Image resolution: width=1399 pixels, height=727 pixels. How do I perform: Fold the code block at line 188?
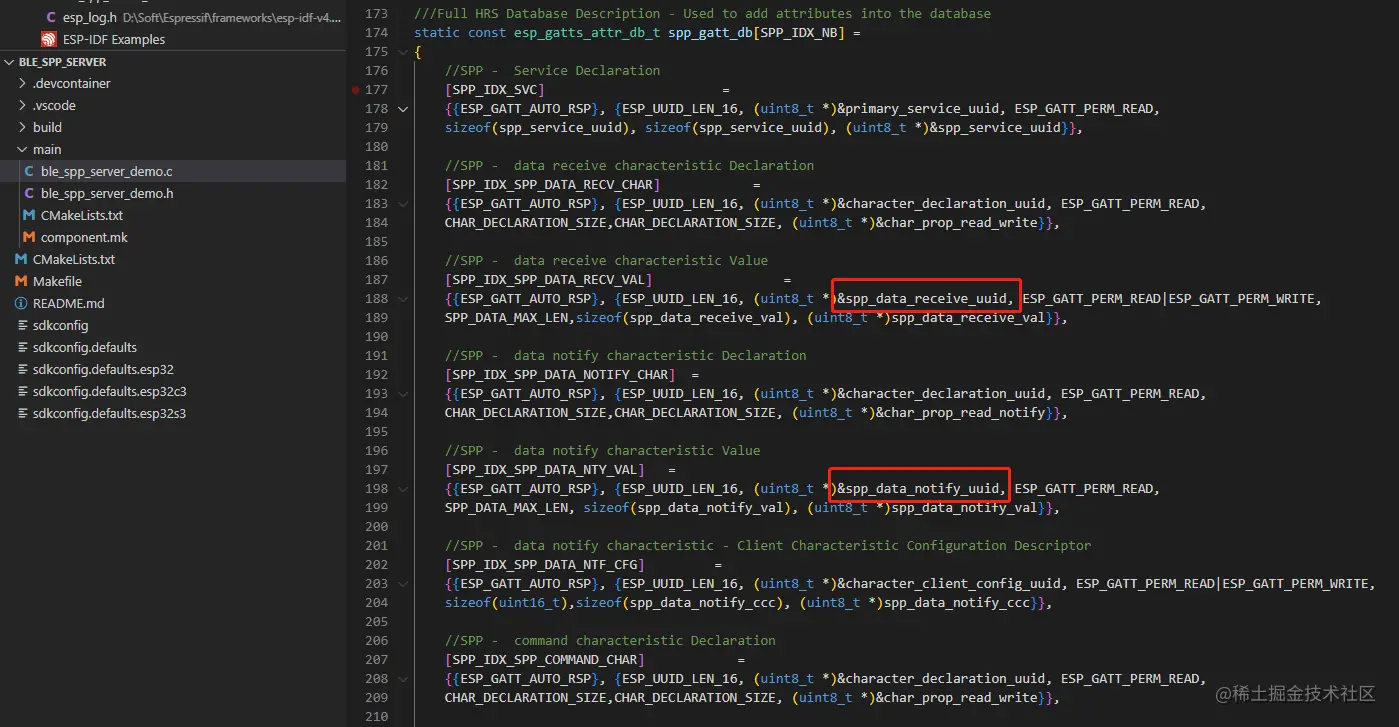click(403, 299)
